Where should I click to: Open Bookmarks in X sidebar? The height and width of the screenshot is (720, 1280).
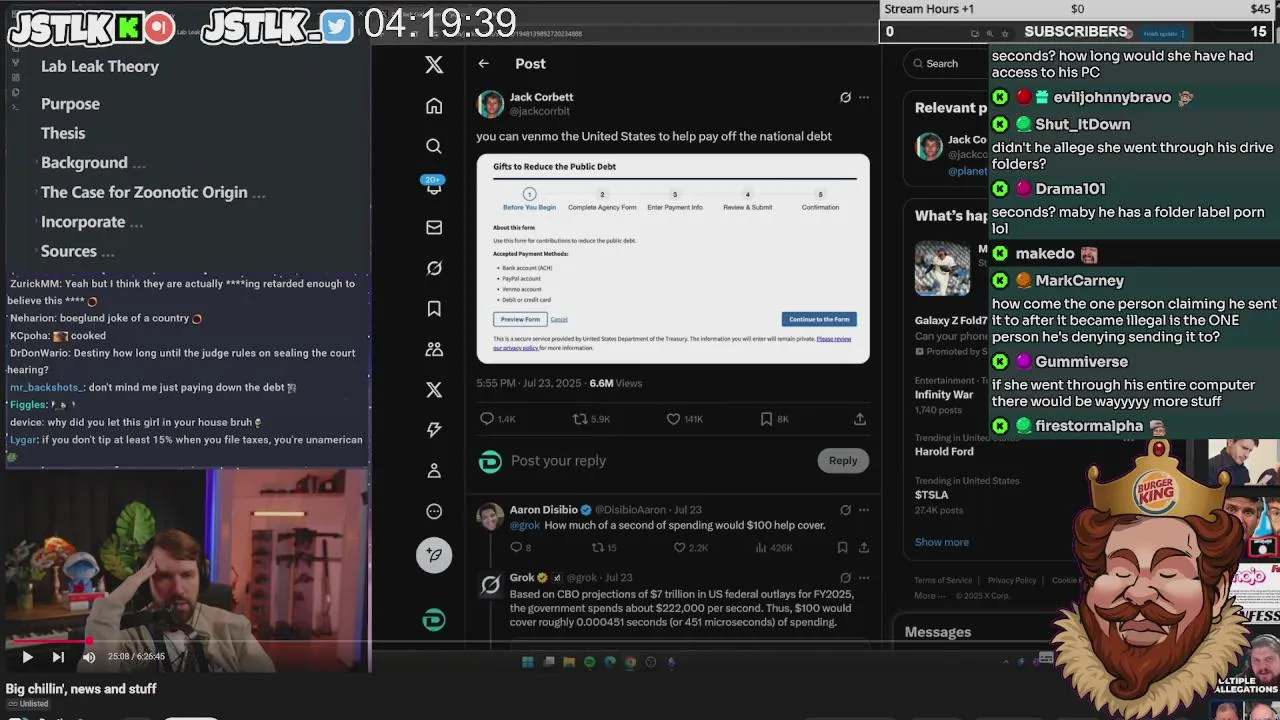tap(434, 309)
